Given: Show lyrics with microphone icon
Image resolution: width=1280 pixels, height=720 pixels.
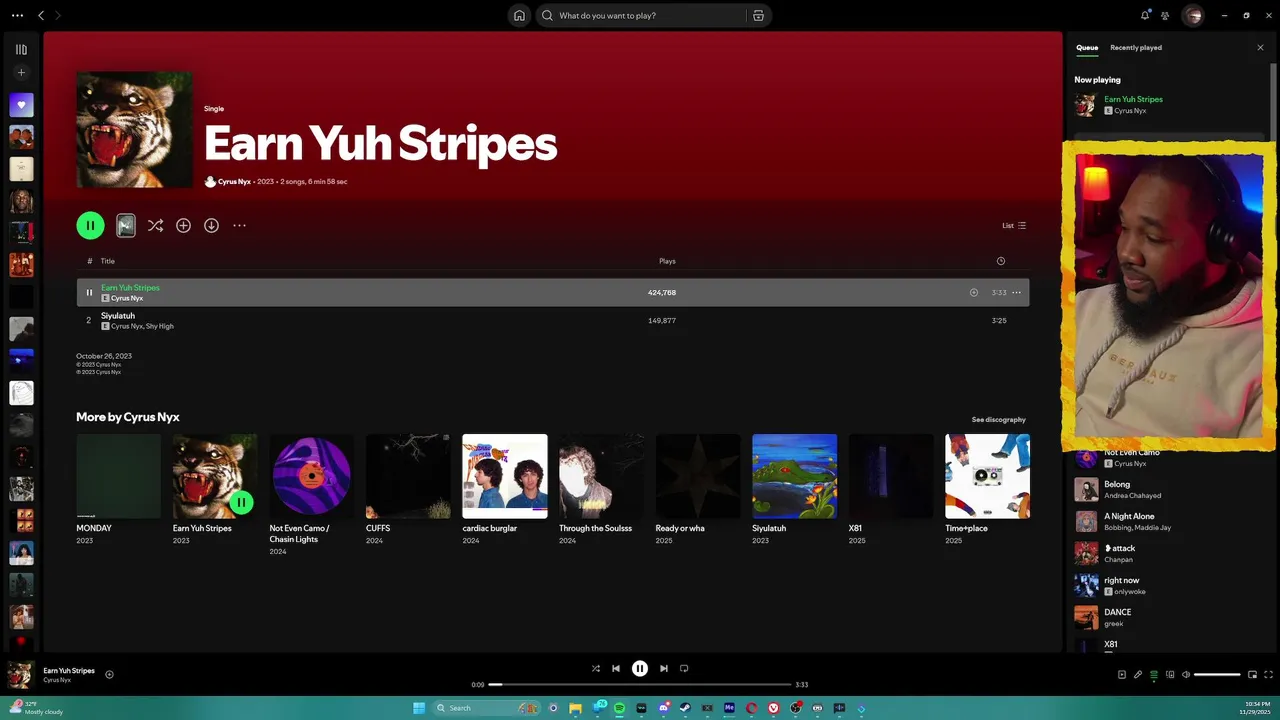Looking at the screenshot, I should click(1137, 675).
